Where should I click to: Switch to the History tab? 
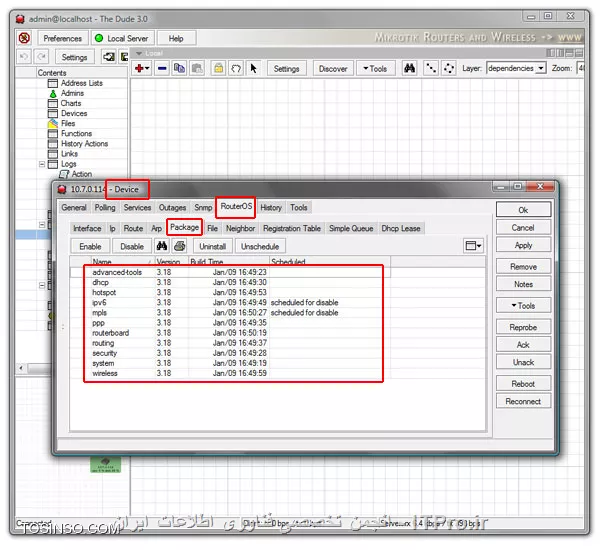coord(271,207)
